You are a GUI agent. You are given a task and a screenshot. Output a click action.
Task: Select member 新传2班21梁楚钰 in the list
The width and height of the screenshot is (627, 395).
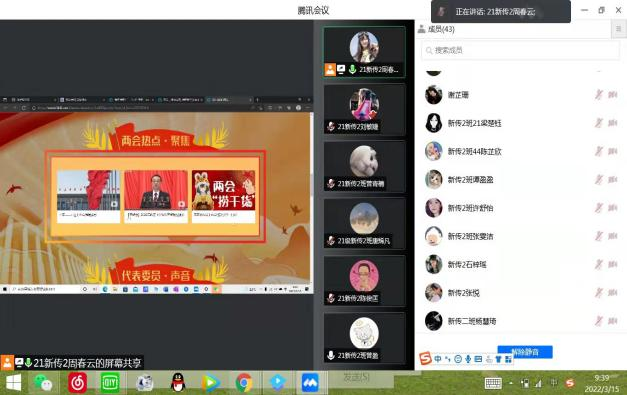click(520, 123)
